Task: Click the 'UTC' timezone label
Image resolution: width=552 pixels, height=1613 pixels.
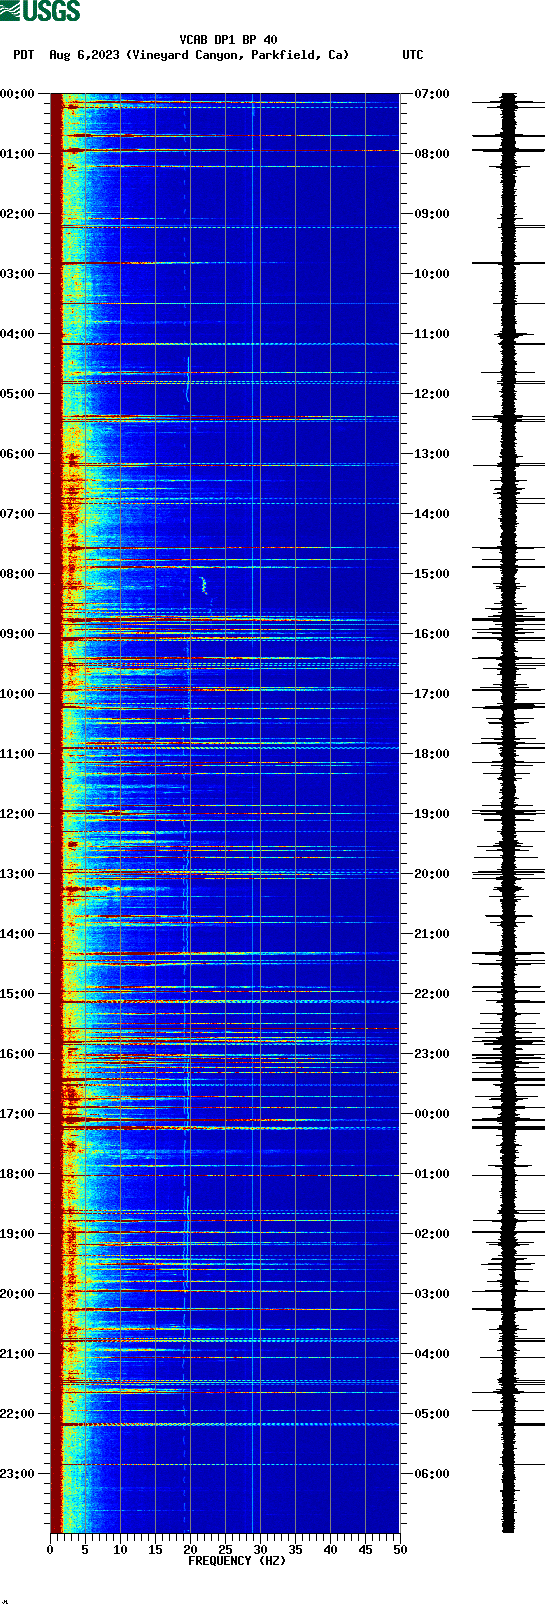Action: pyautogui.click(x=413, y=55)
